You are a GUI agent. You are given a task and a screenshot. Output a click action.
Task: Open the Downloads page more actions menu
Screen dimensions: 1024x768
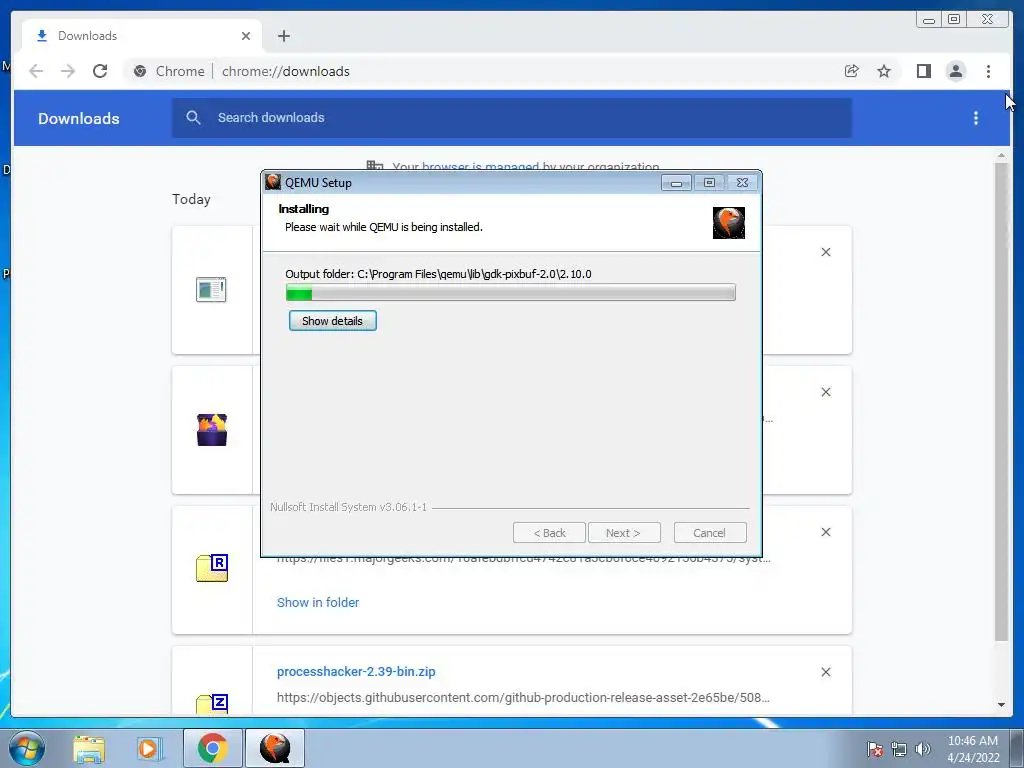(976, 118)
